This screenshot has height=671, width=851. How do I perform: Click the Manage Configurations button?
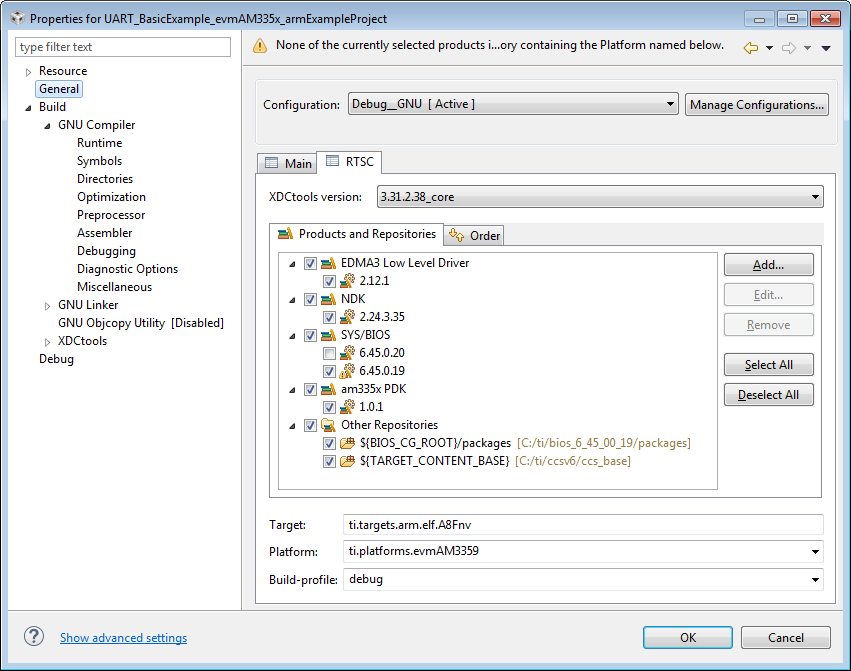click(757, 104)
